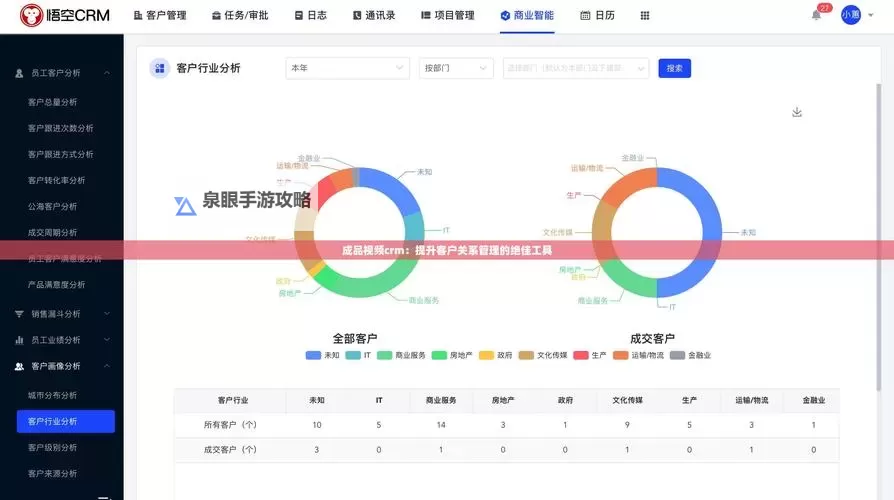Click the 员工客户分析 person icon
Image resolution: width=894 pixels, height=500 pixels.
pyautogui.click(x=19, y=73)
